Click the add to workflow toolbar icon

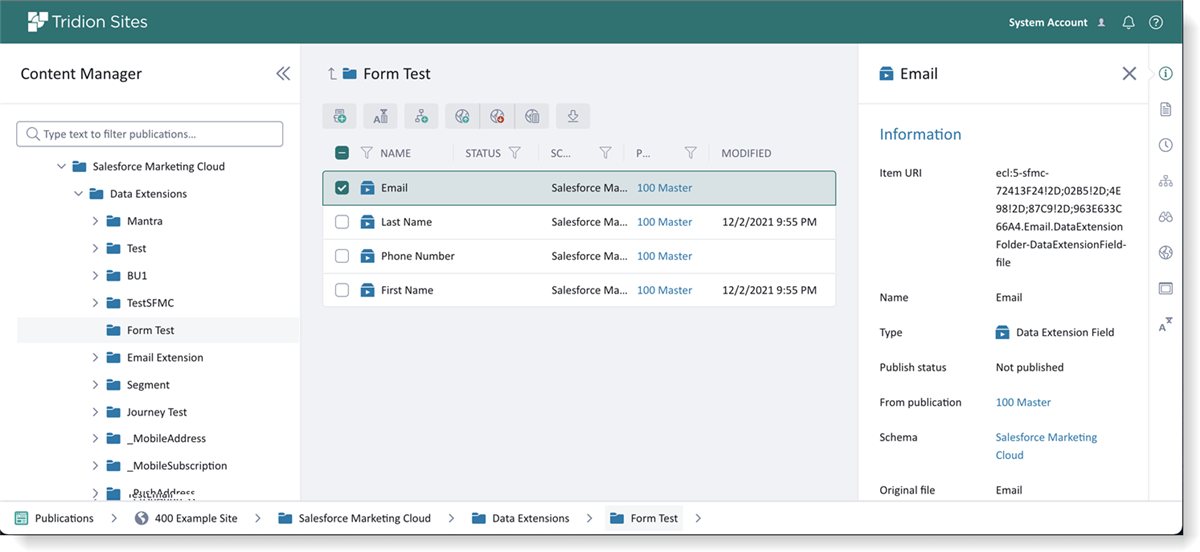coord(422,116)
